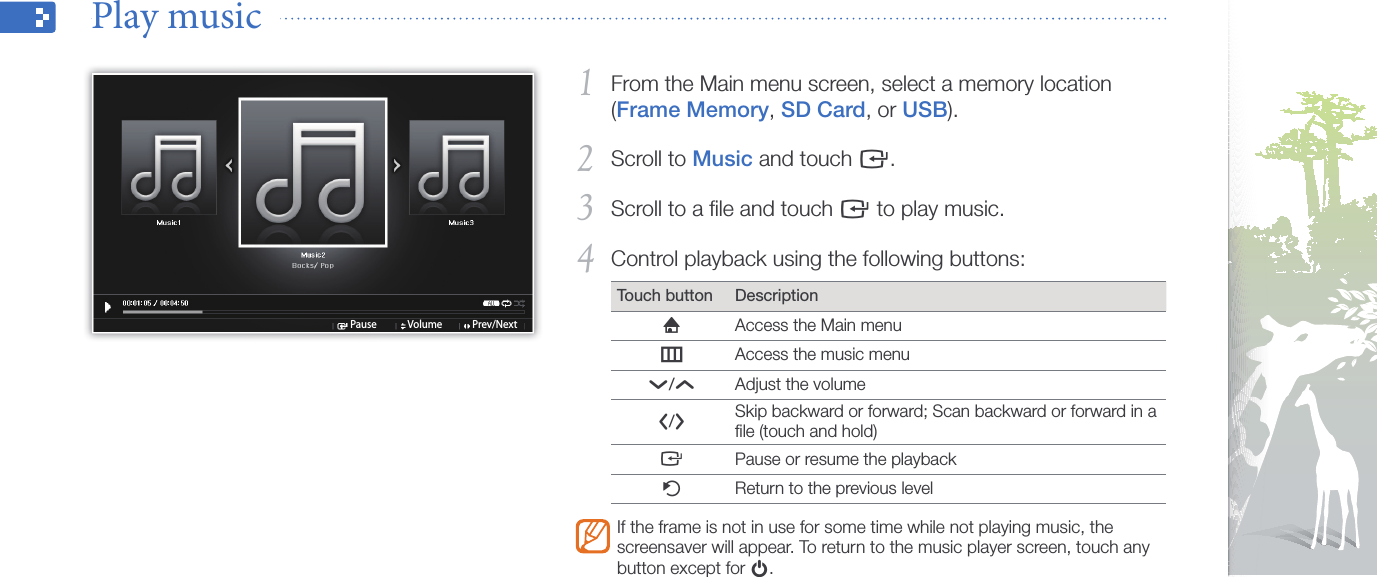Click the left chevron beside Music2

pyautogui.click(x=229, y=166)
